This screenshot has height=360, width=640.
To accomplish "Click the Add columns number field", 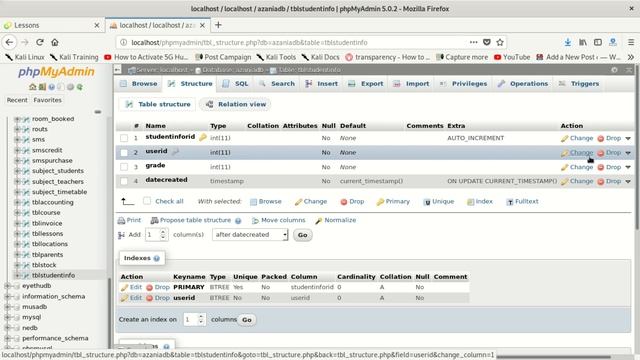I will (x=156, y=235).
